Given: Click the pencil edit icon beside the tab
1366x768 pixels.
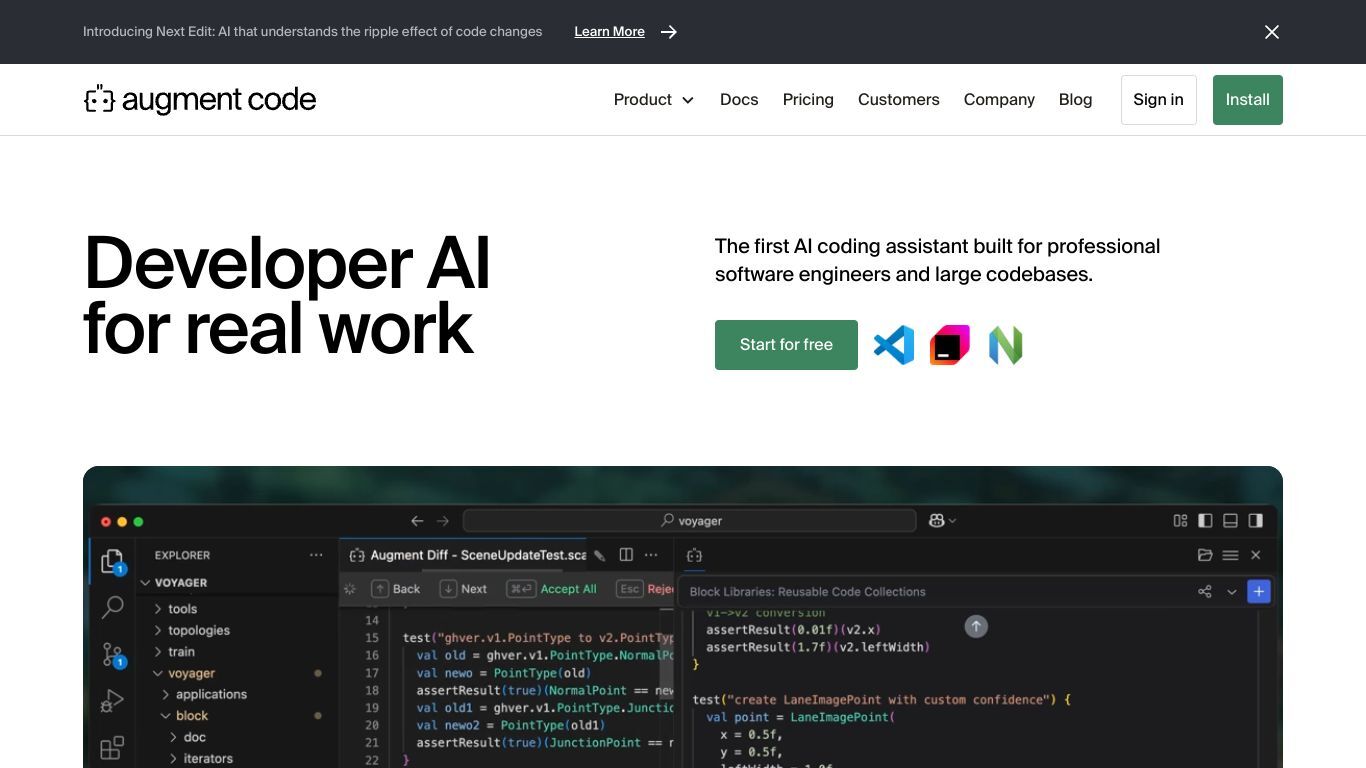Looking at the screenshot, I should [x=600, y=555].
